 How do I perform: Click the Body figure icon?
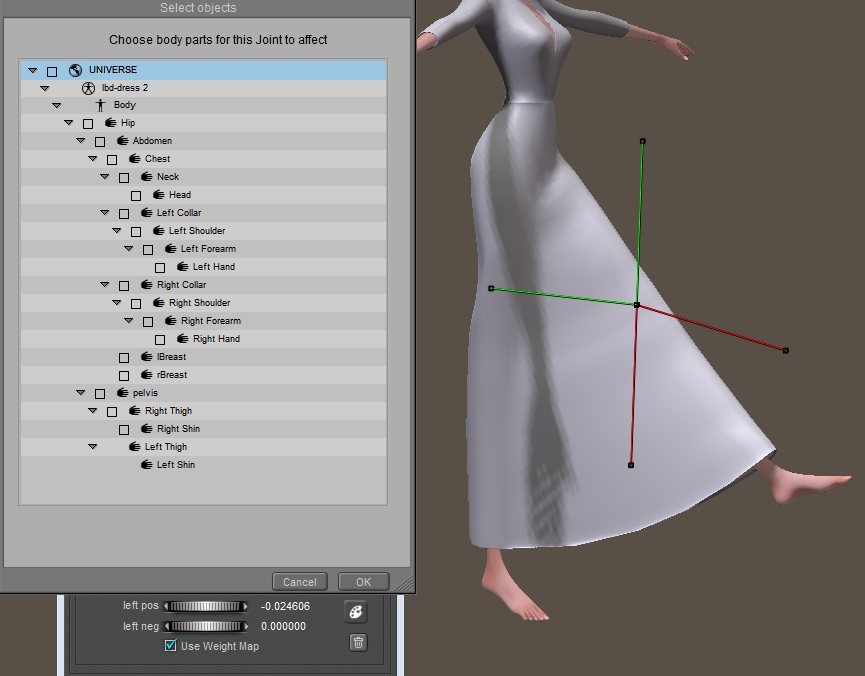[100, 105]
